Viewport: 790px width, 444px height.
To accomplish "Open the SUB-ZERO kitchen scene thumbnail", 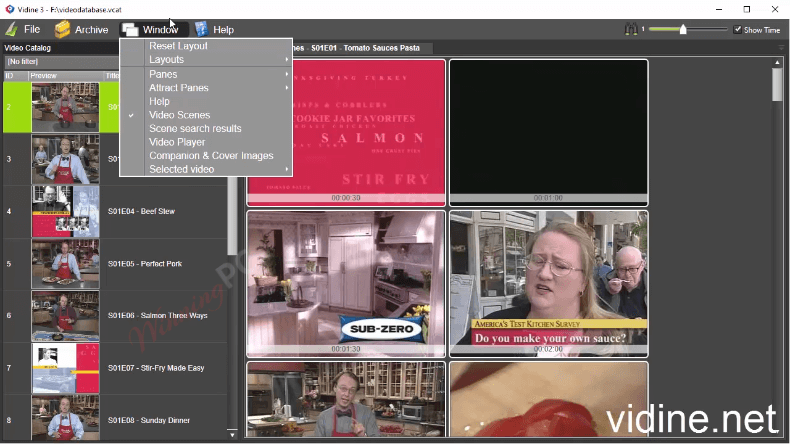I will [x=346, y=284].
